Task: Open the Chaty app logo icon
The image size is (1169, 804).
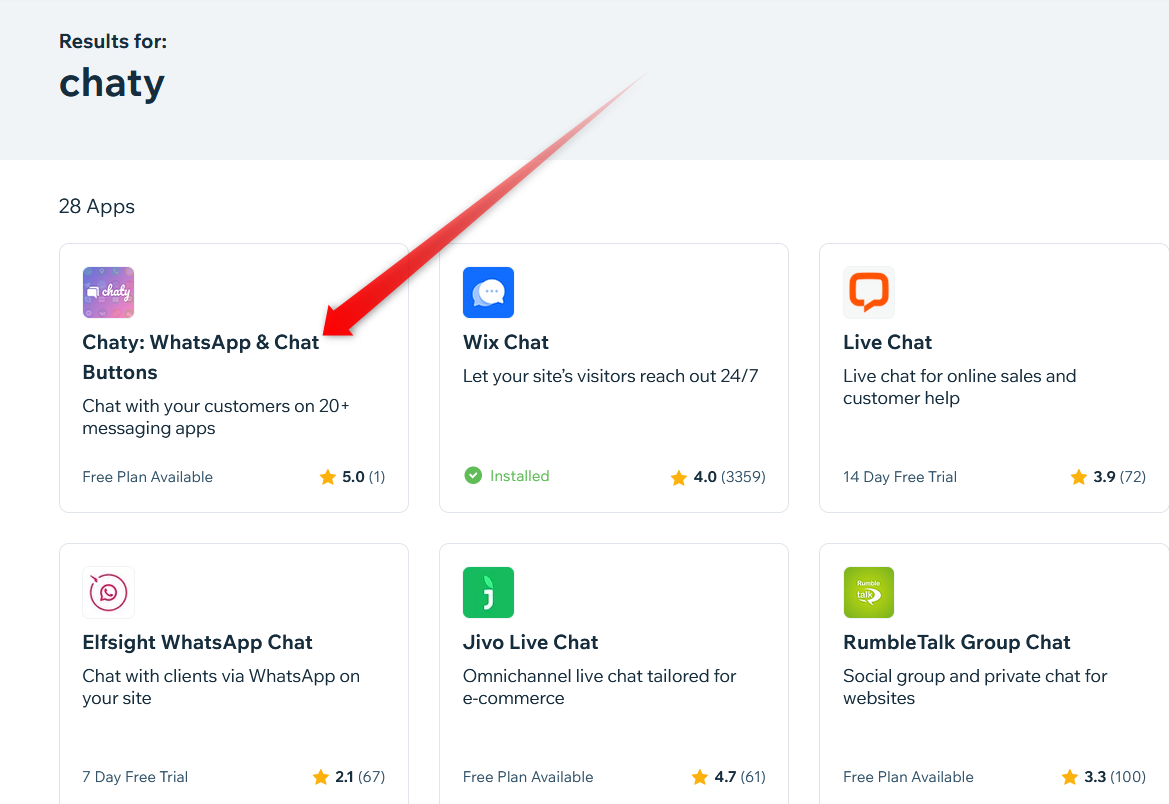Action: click(108, 292)
